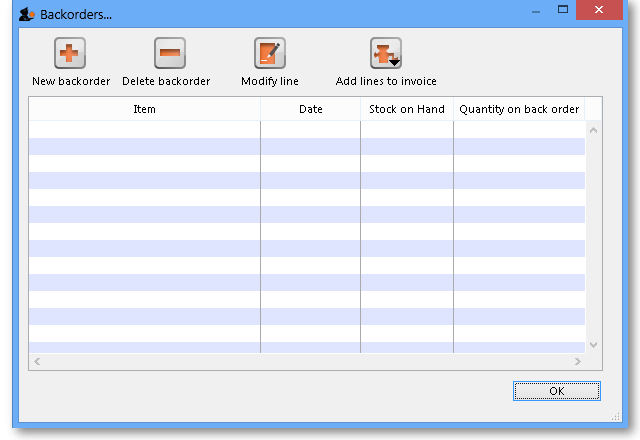This screenshot has height=440, width=640.
Task: Minimize the Backorders window
Action: point(530,10)
